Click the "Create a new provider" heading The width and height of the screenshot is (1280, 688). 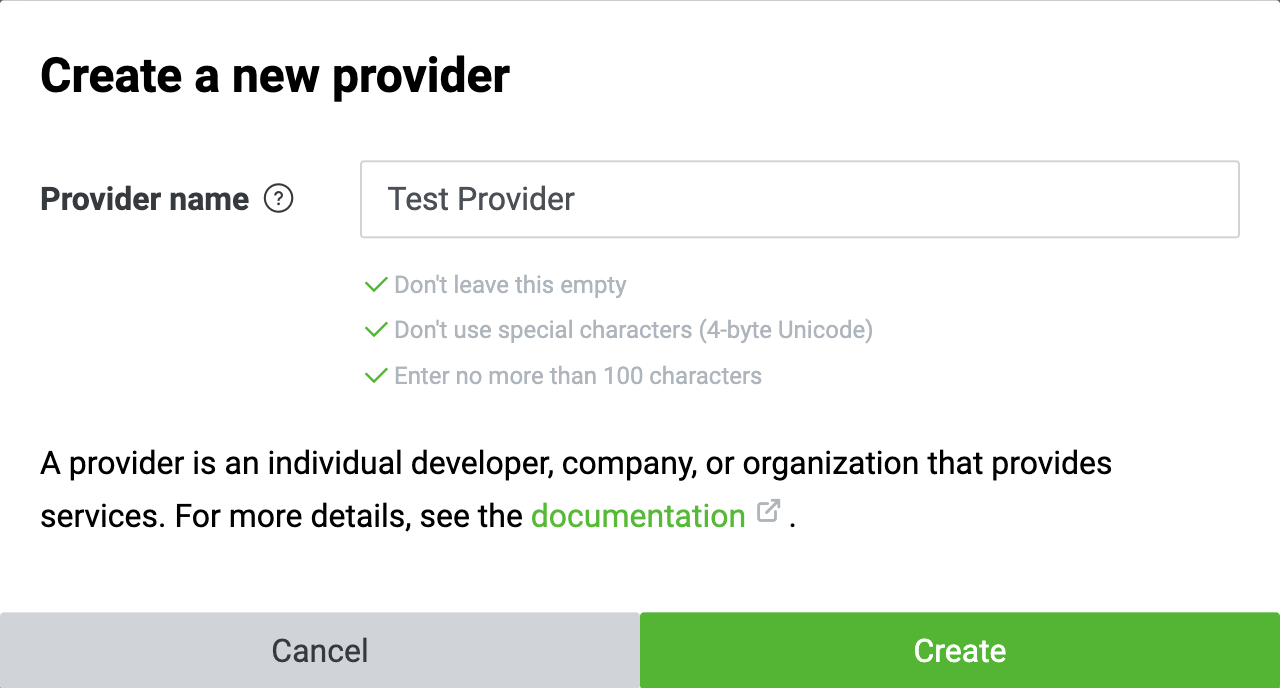tap(275, 76)
